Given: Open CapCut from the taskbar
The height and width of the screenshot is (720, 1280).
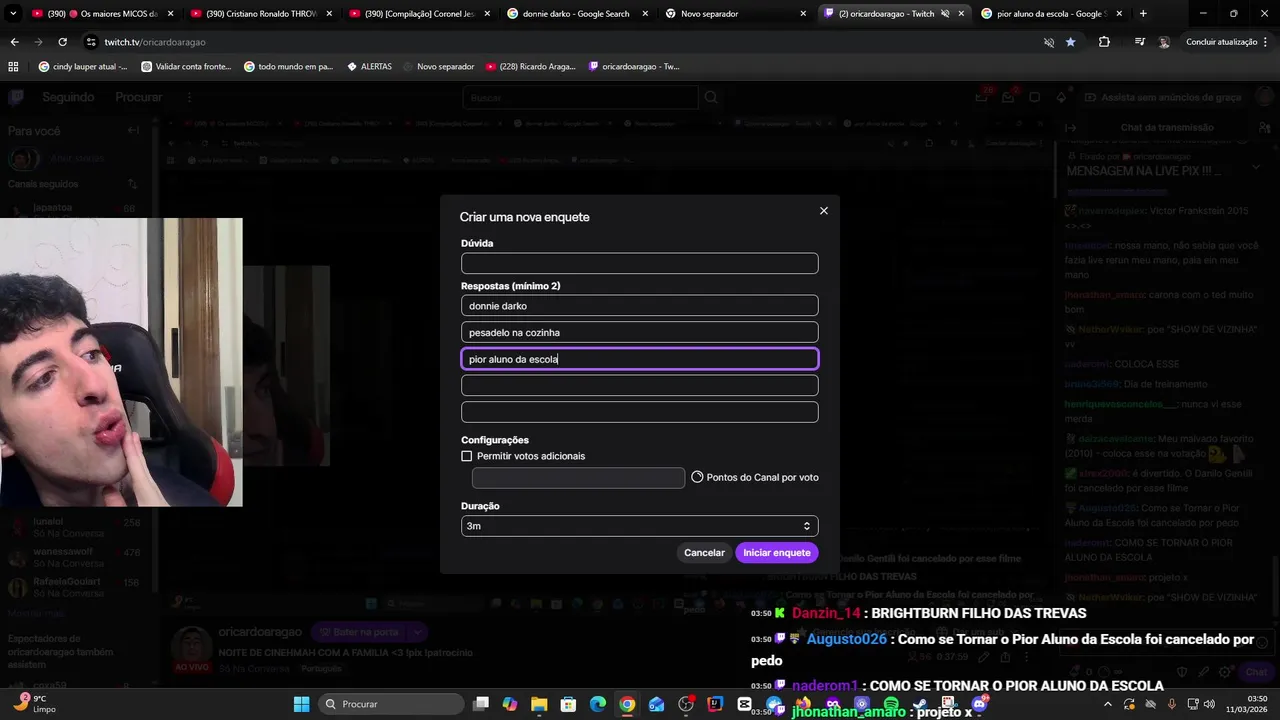Looking at the screenshot, I should [744, 704].
